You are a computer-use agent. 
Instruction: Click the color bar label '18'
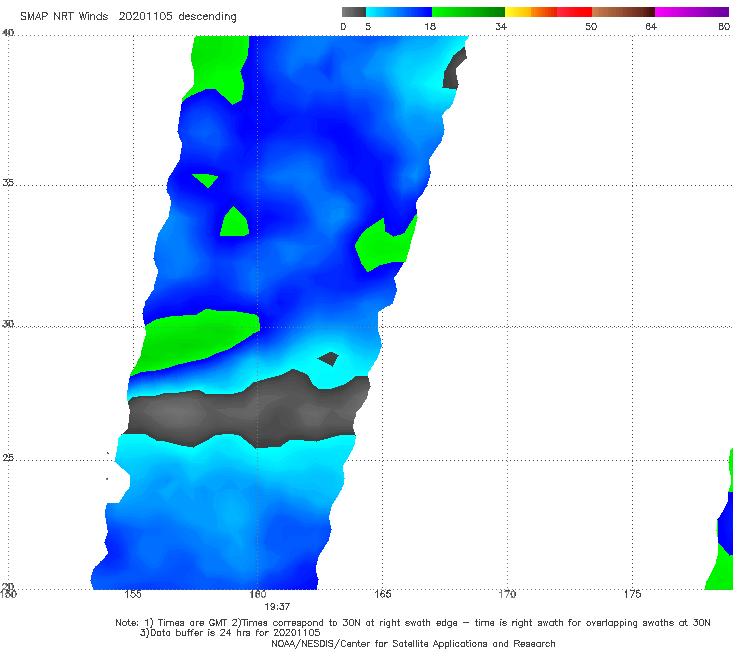[430, 26]
